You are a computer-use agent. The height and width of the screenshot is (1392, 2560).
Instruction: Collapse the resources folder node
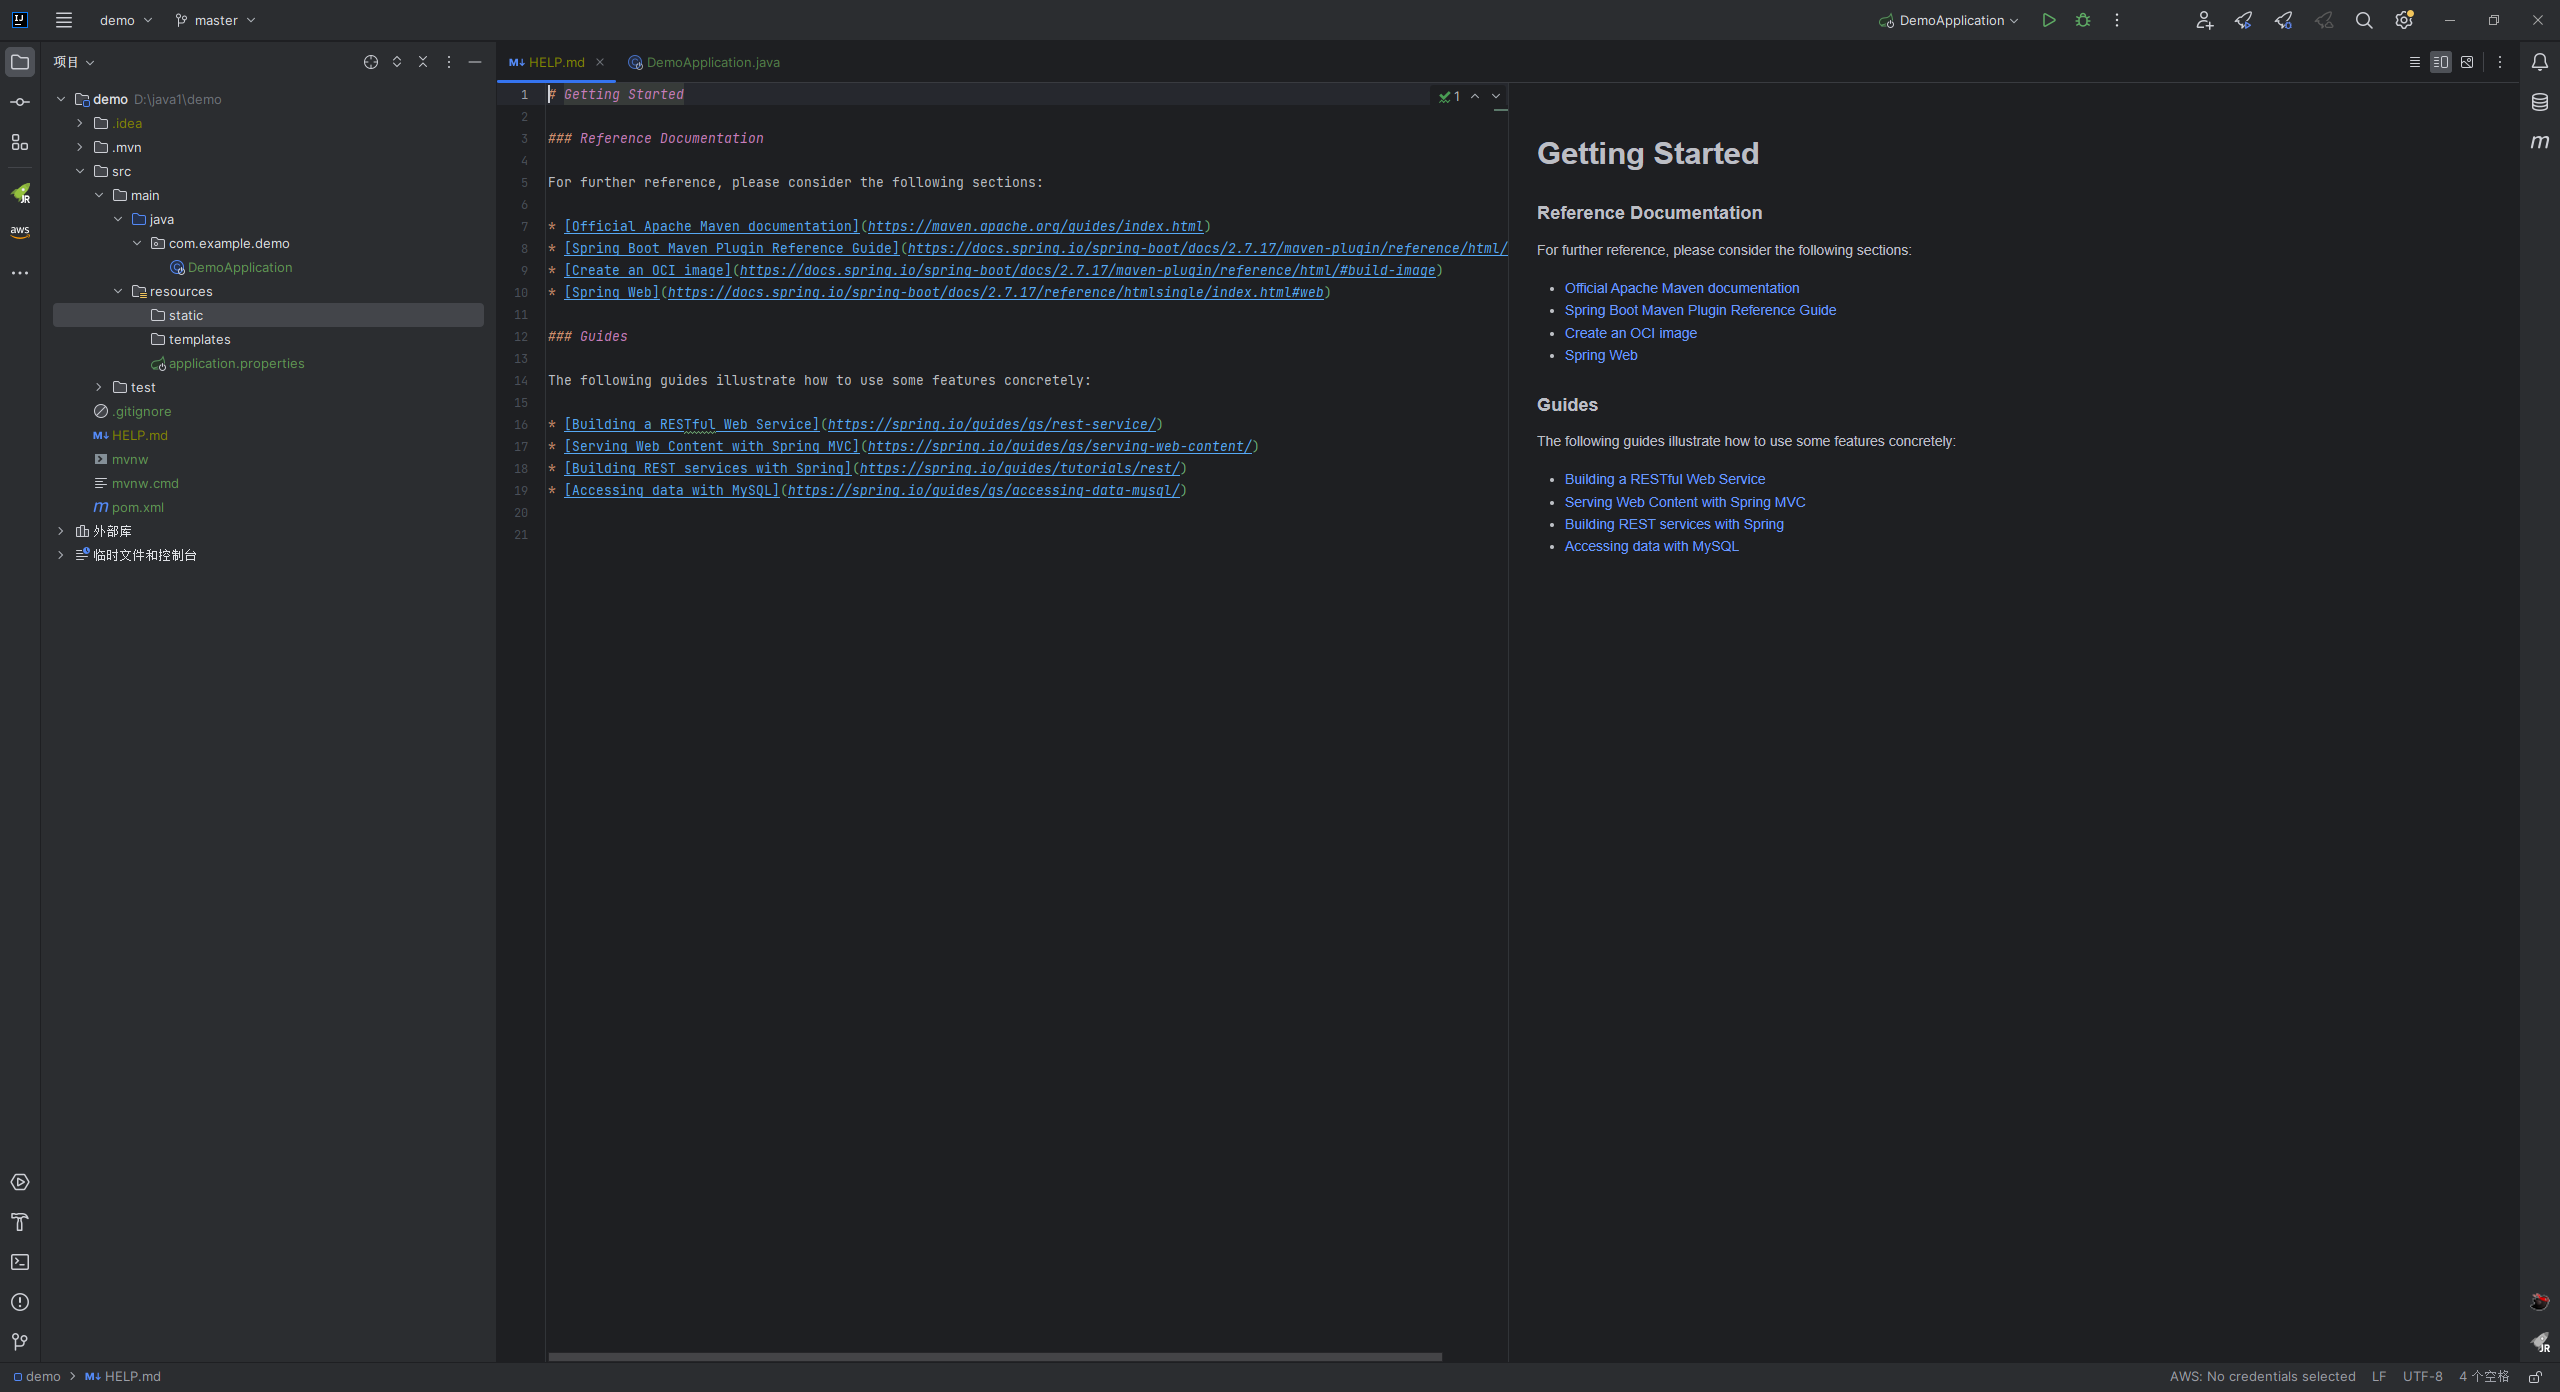click(x=118, y=291)
